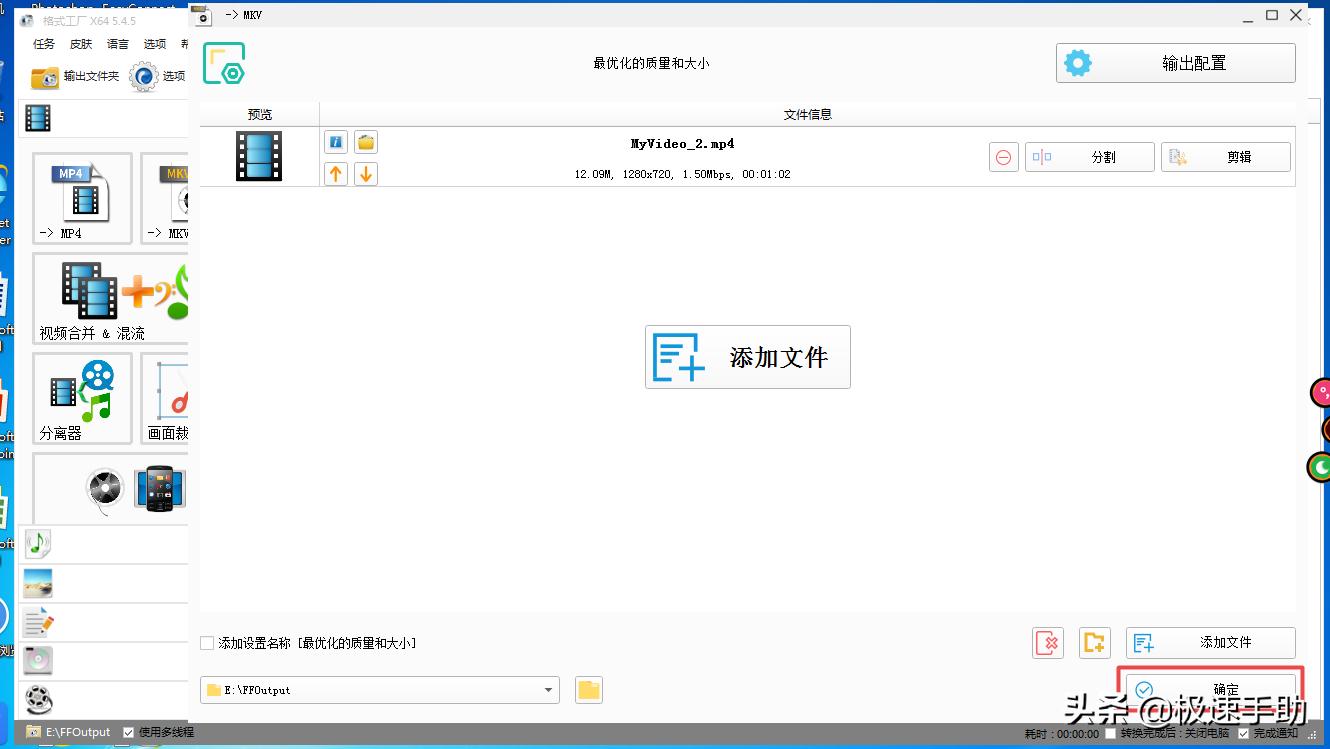Viewport: 1330px width, 749px height.
Task: Select the 分离器 splitter tool
Action: tap(82, 397)
